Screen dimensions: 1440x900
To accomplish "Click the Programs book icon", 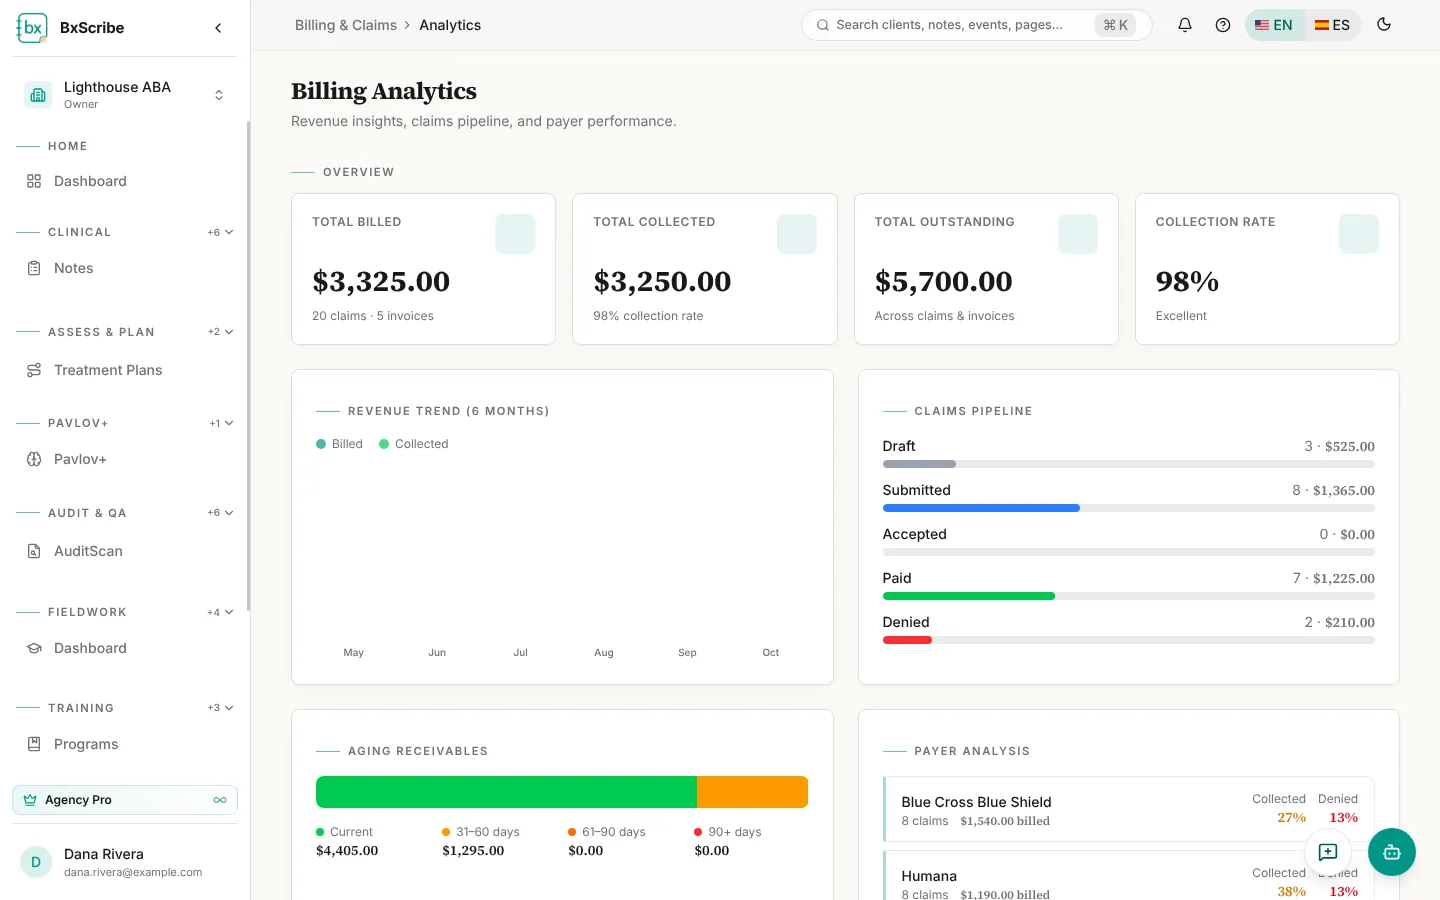I will click(x=34, y=744).
